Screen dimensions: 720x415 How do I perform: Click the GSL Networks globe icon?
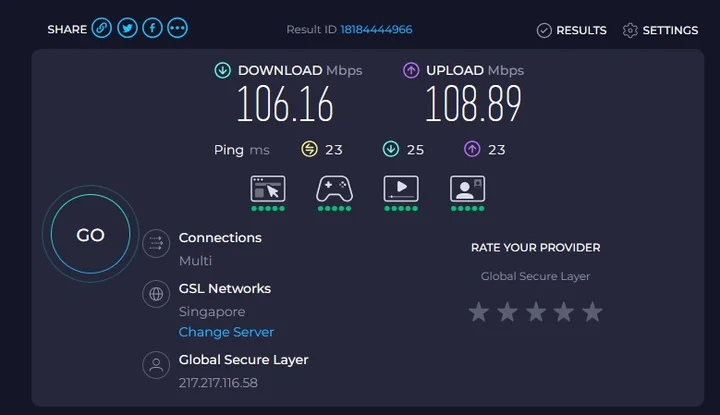tap(155, 294)
